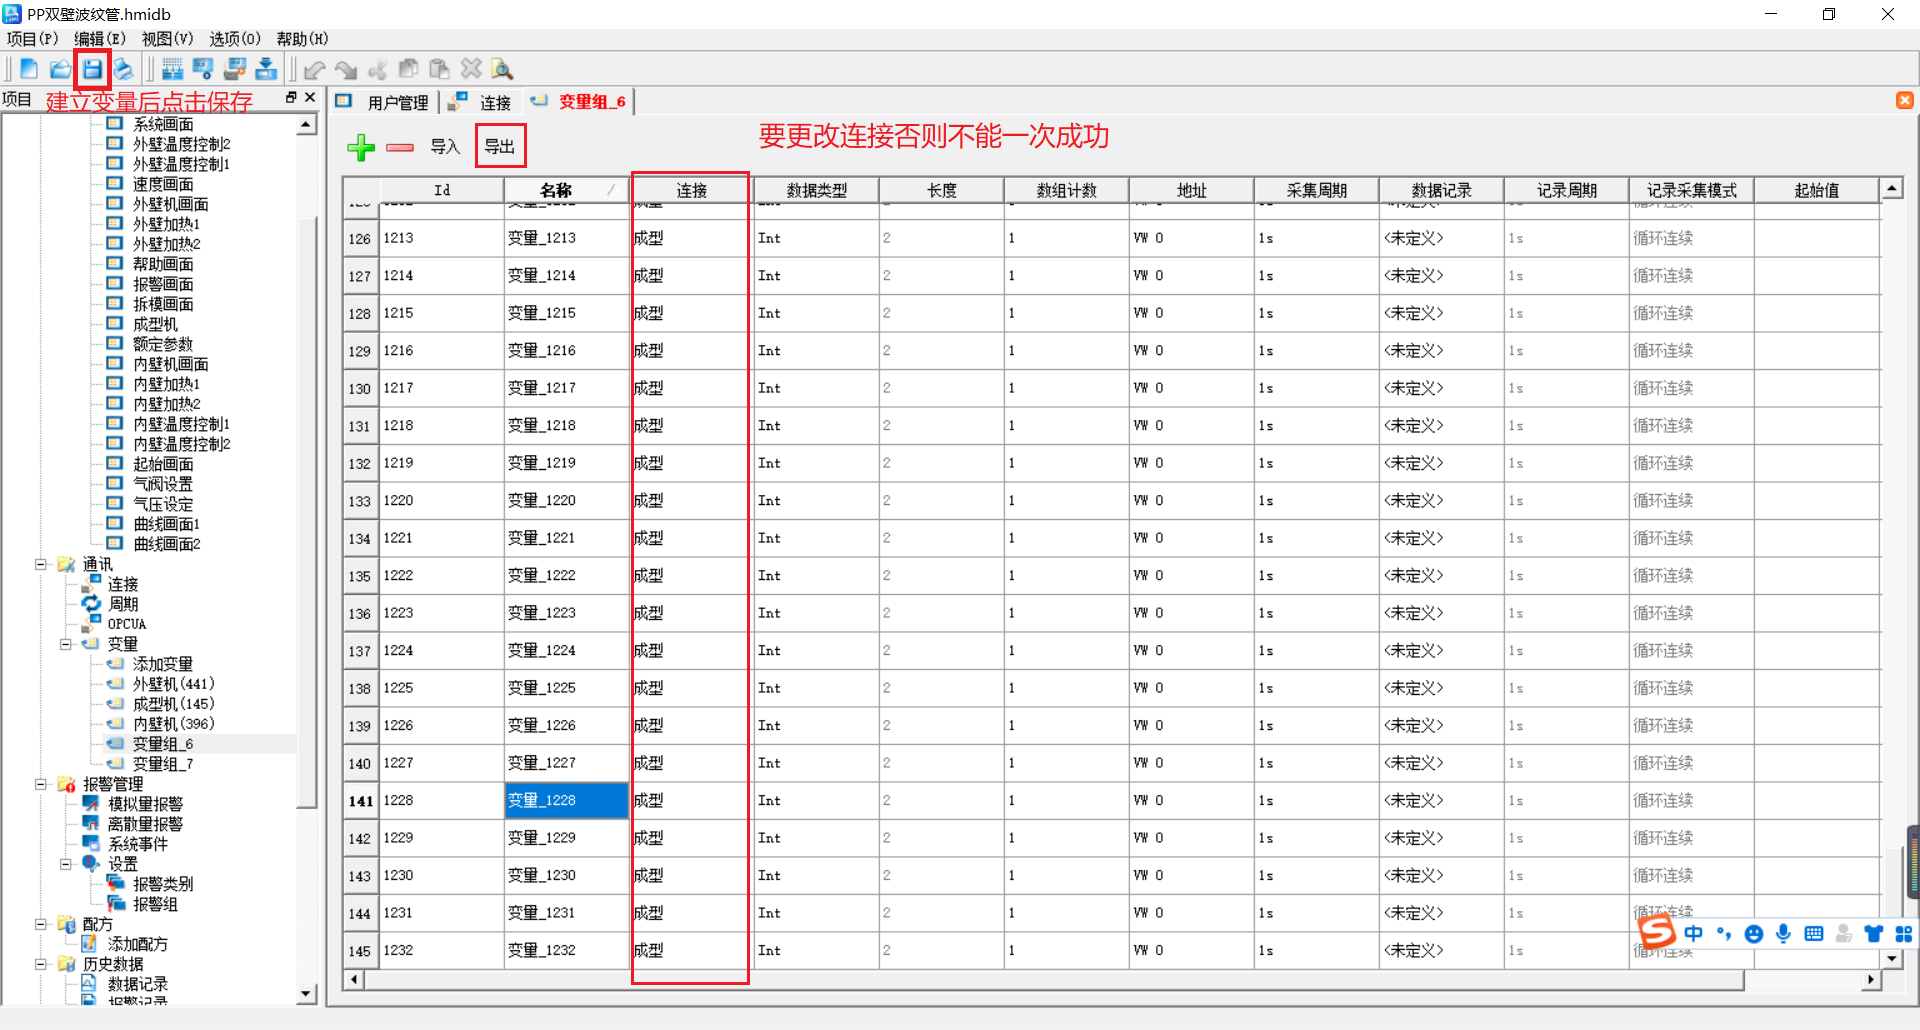Click the 导入 import button
This screenshot has height=1030, width=1920.
tap(445, 147)
